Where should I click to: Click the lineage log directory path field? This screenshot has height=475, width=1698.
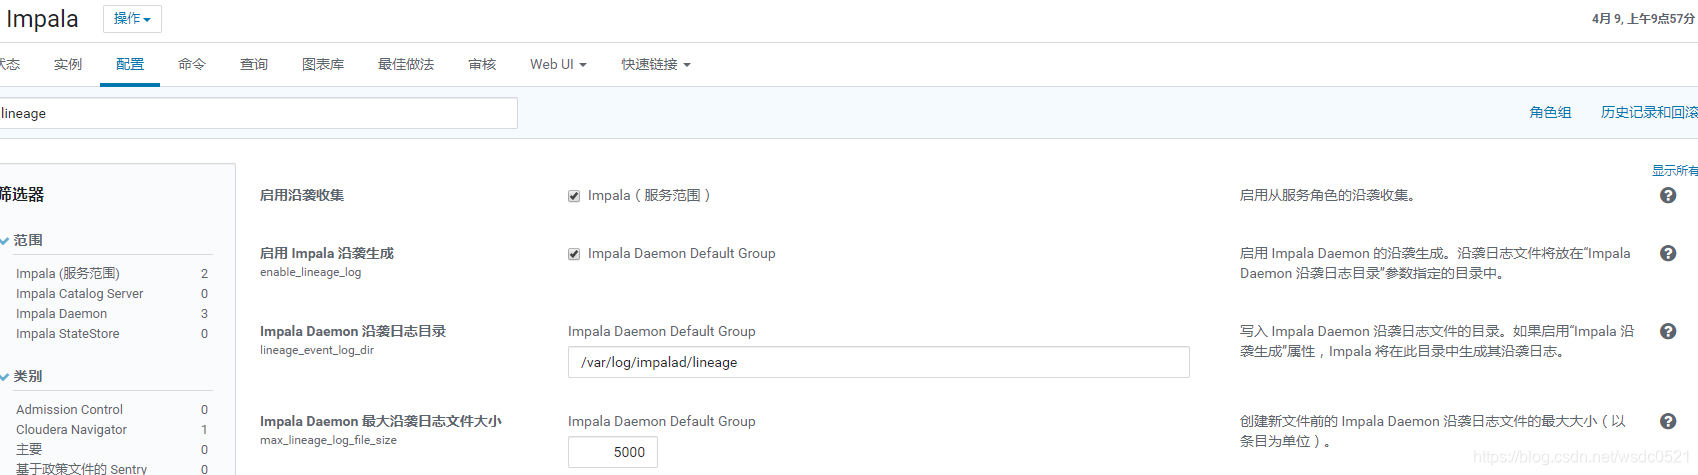[879, 362]
